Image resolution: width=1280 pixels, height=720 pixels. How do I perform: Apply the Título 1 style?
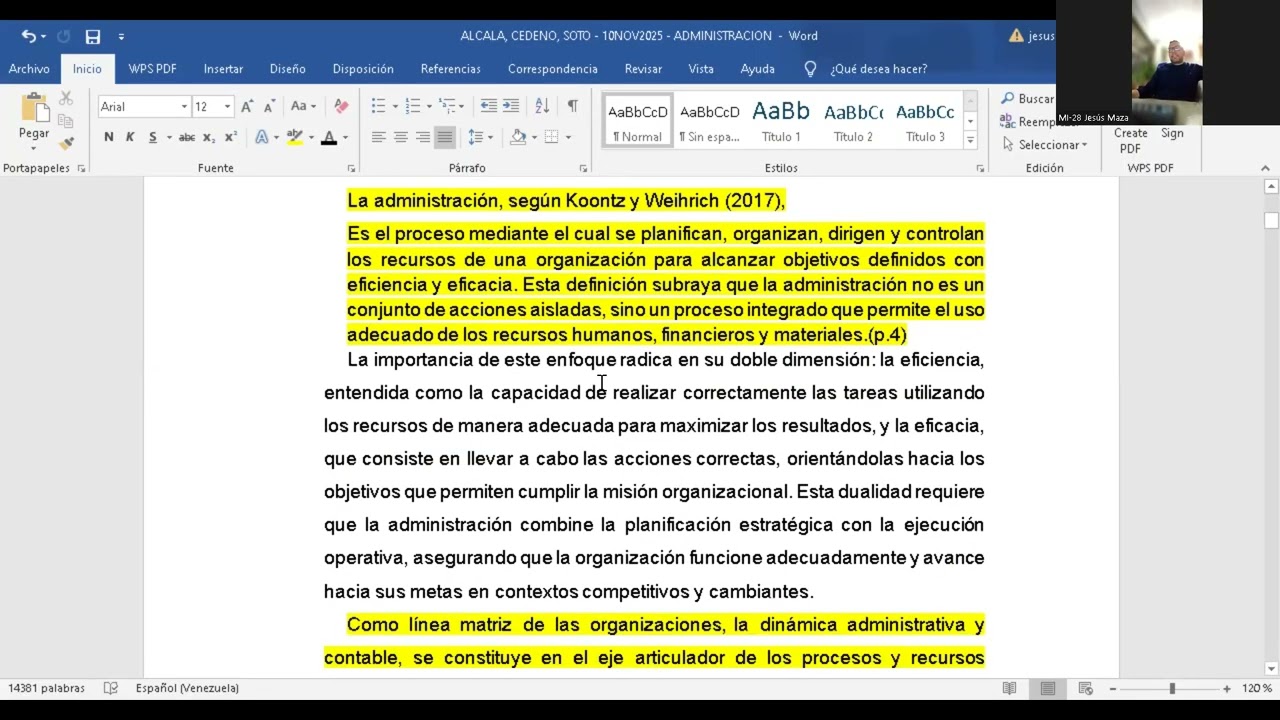pyautogui.click(x=781, y=122)
